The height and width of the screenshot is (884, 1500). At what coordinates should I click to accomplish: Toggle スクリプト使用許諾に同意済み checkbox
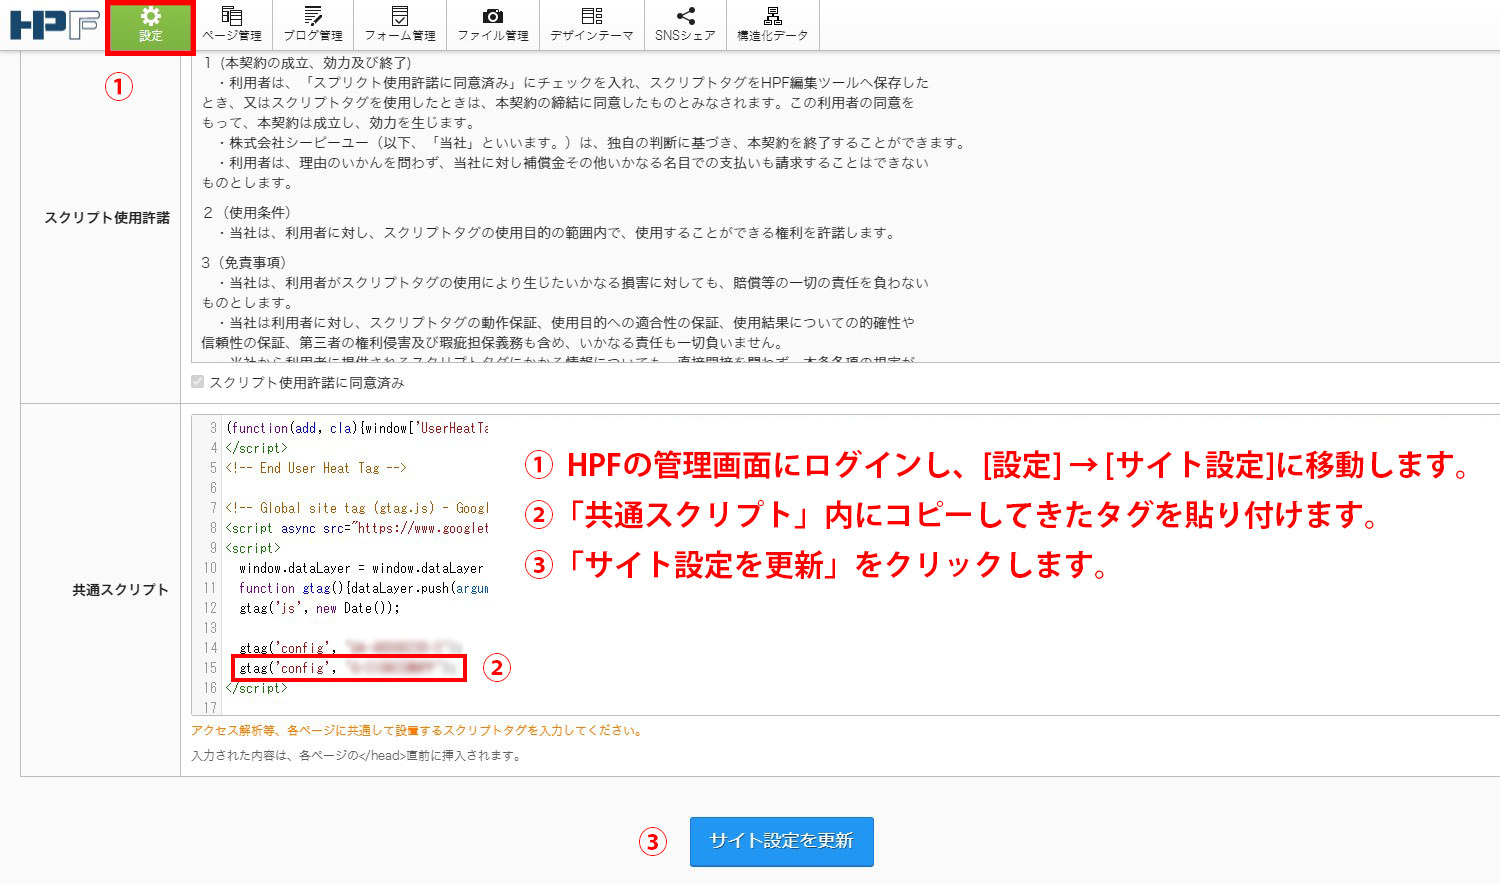pos(197,382)
